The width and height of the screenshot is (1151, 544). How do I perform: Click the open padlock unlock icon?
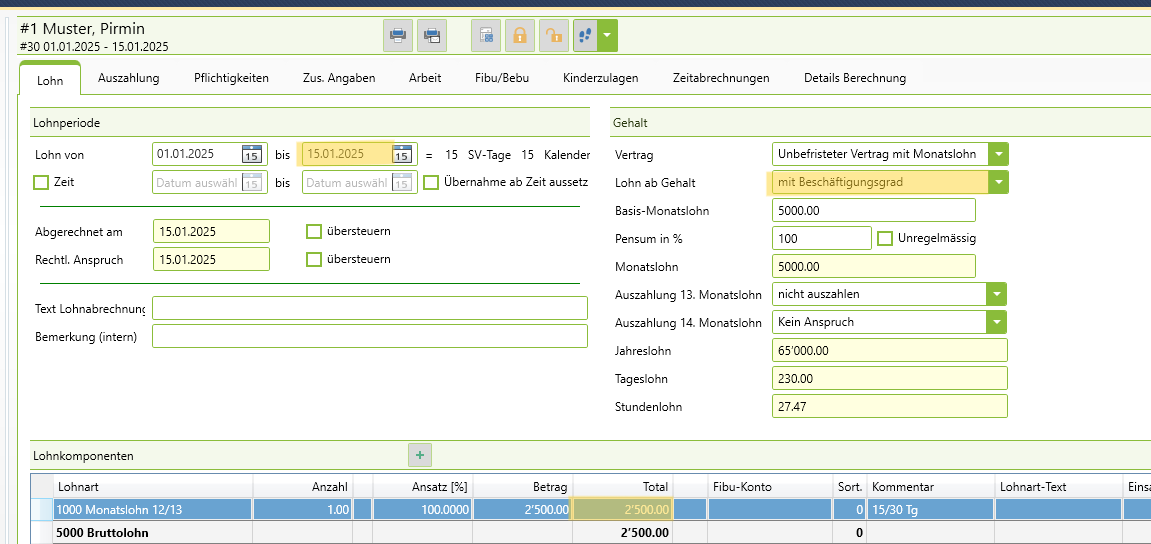[x=552, y=36]
